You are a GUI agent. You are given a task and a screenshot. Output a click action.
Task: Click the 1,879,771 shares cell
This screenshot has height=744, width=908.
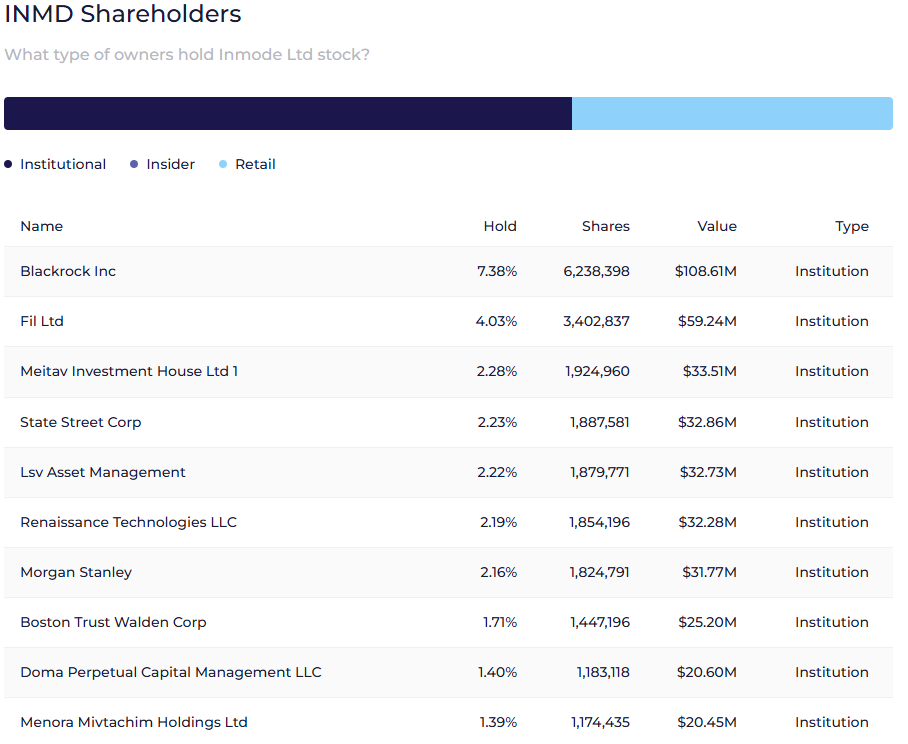(x=600, y=472)
